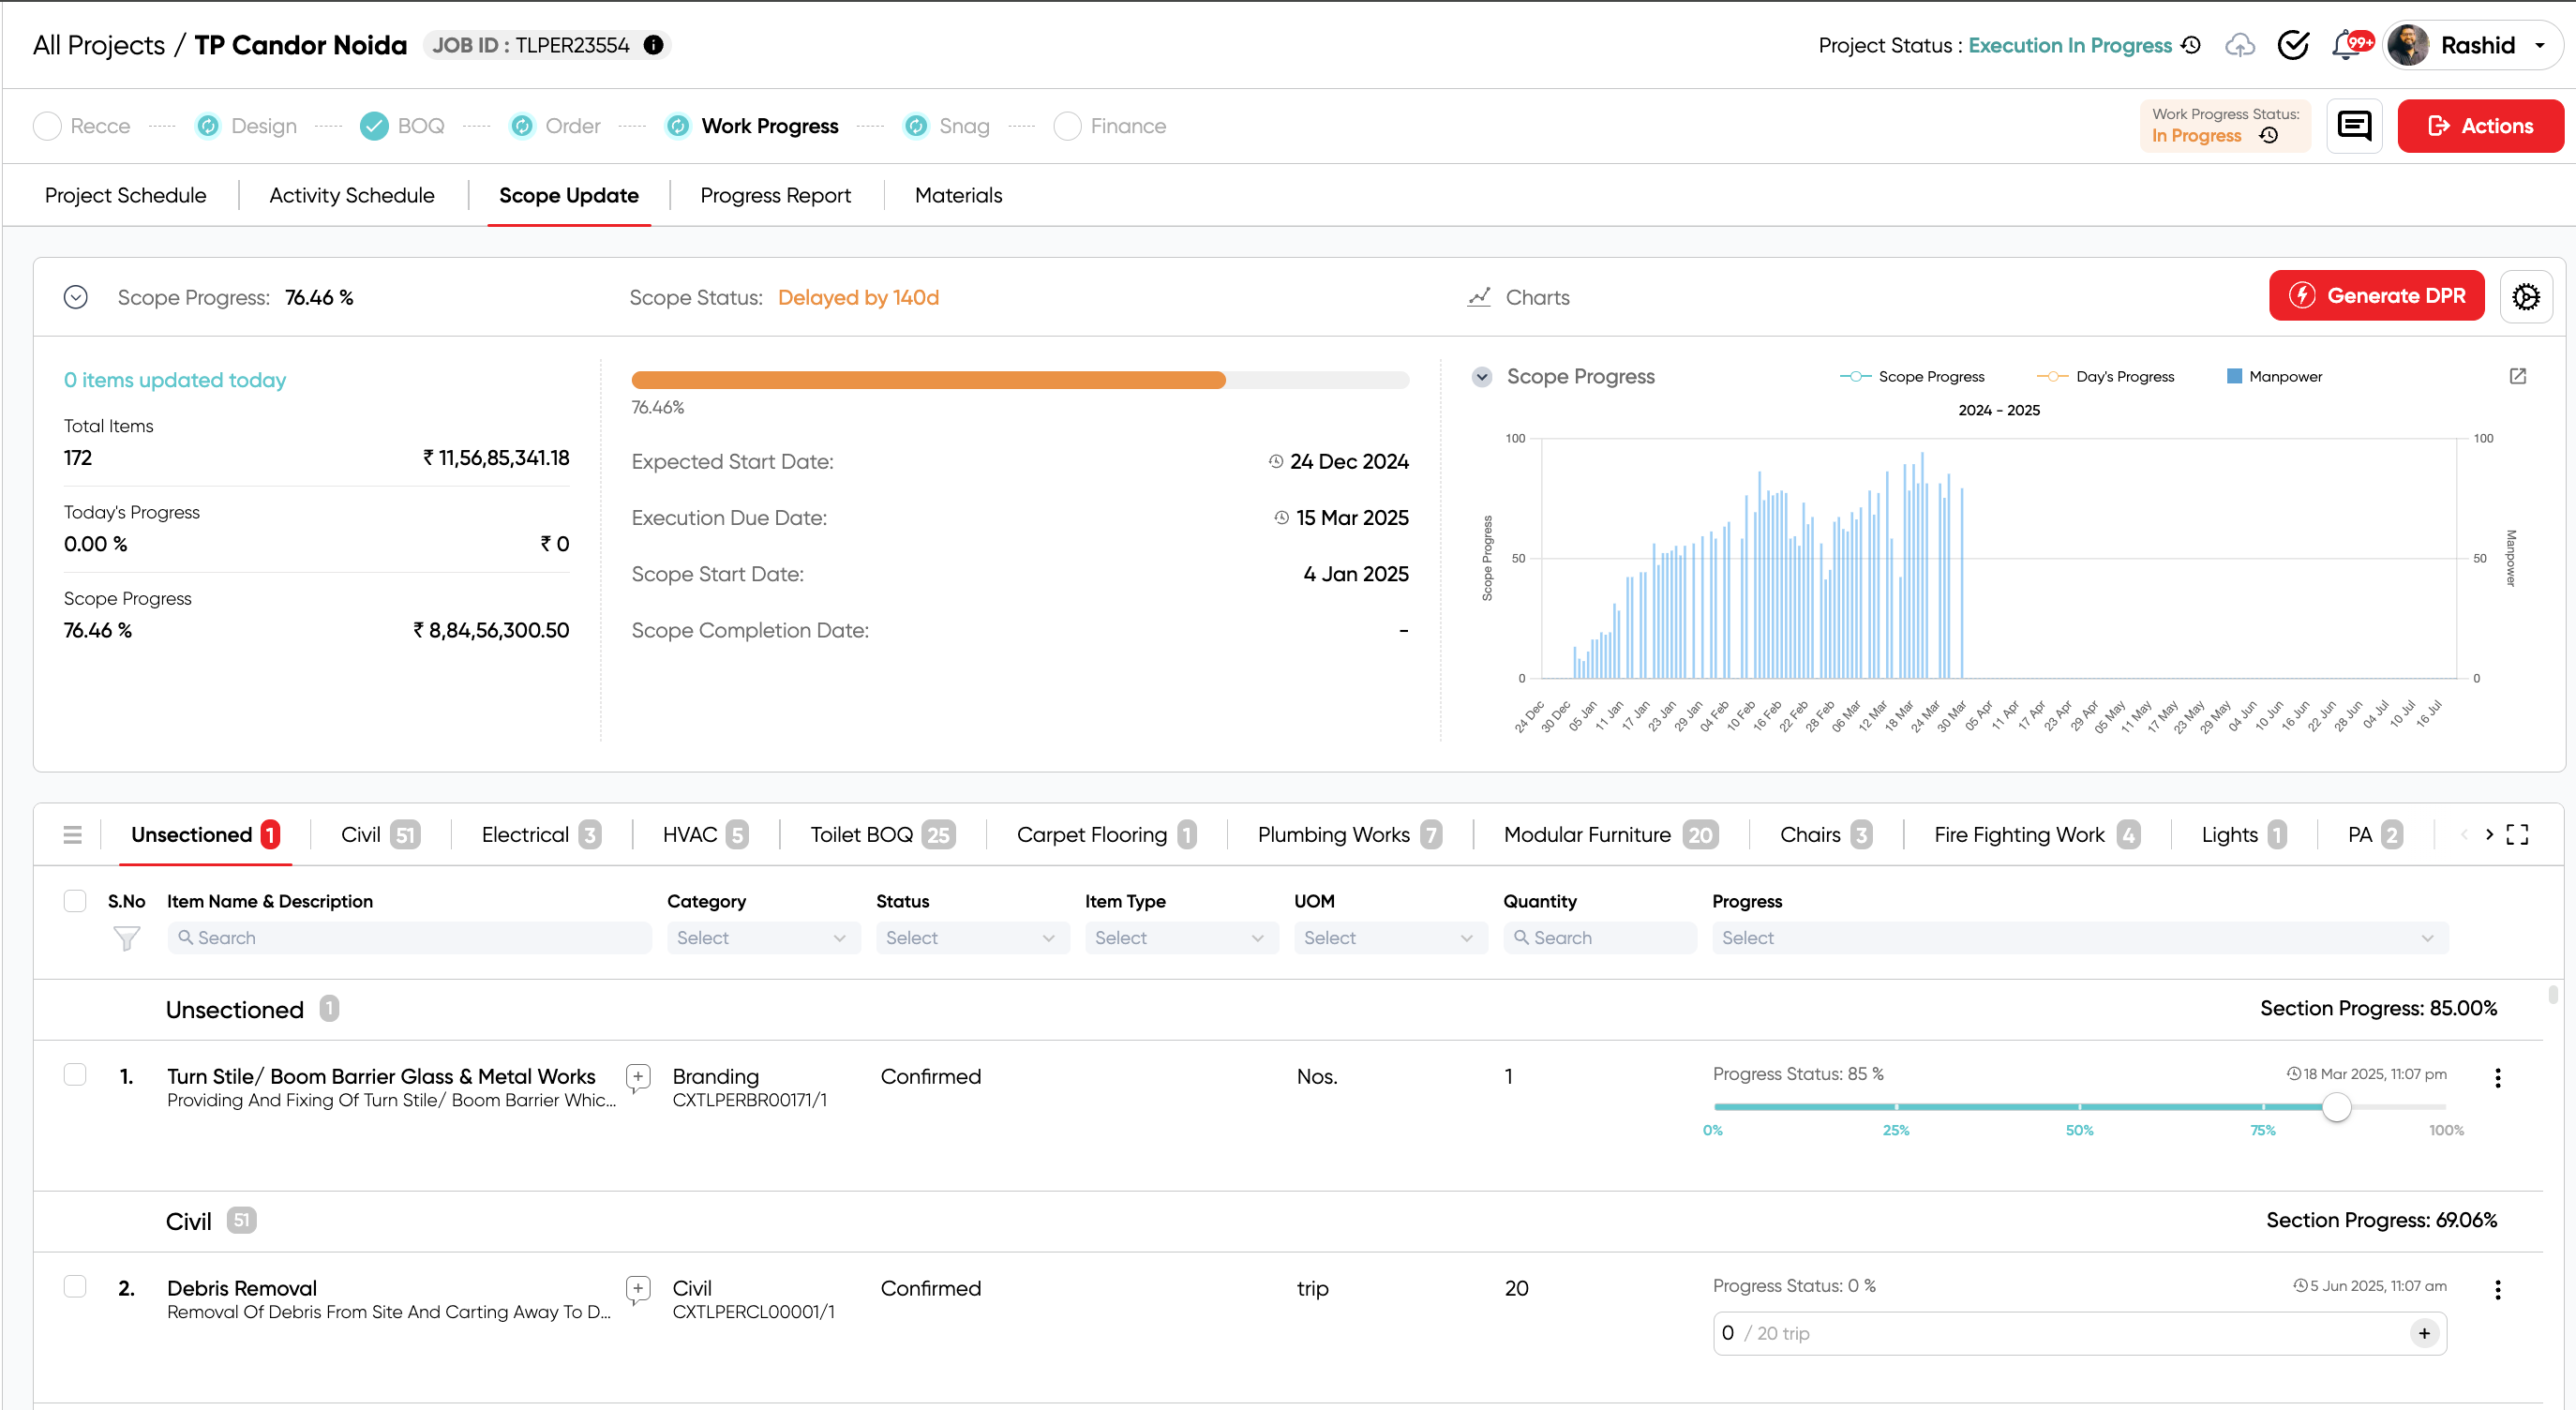2576x1410 pixels.
Task: Select the checkbox for Turn Stile item row
Action: click(x=75, y=1074)
